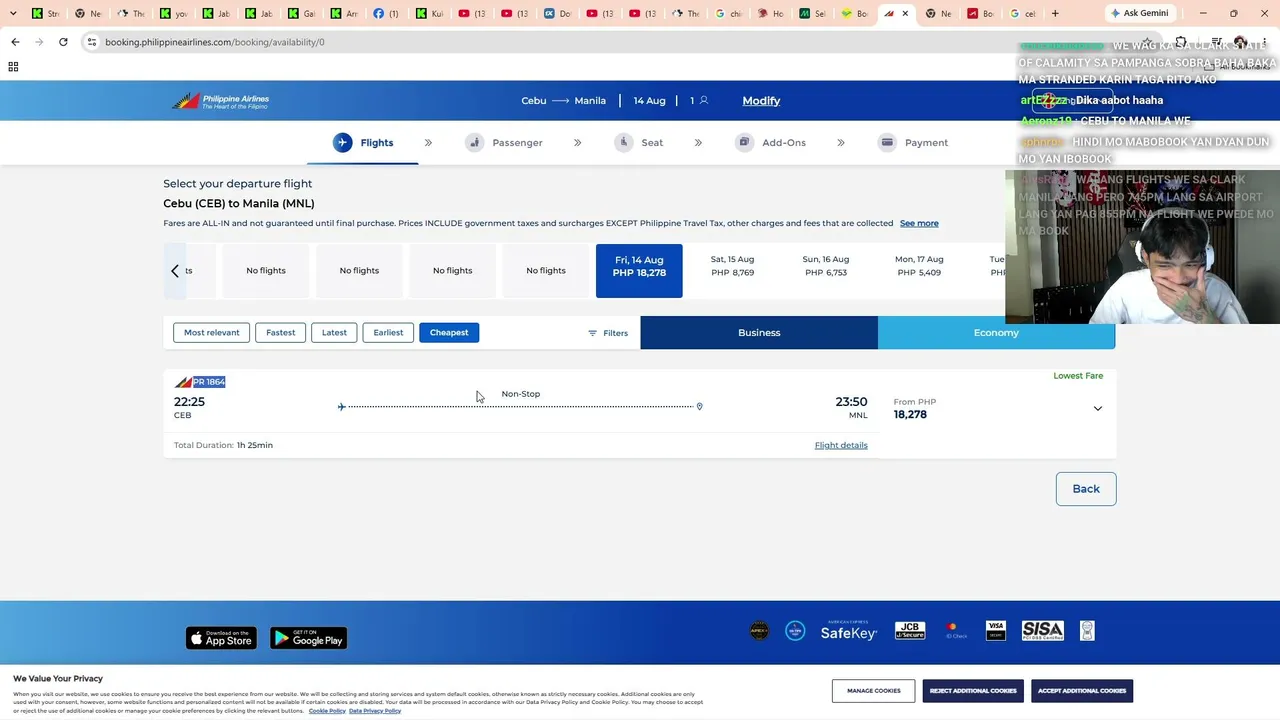Click the 14 Aug date in header

pyautogui.click(x=649, y=101)
